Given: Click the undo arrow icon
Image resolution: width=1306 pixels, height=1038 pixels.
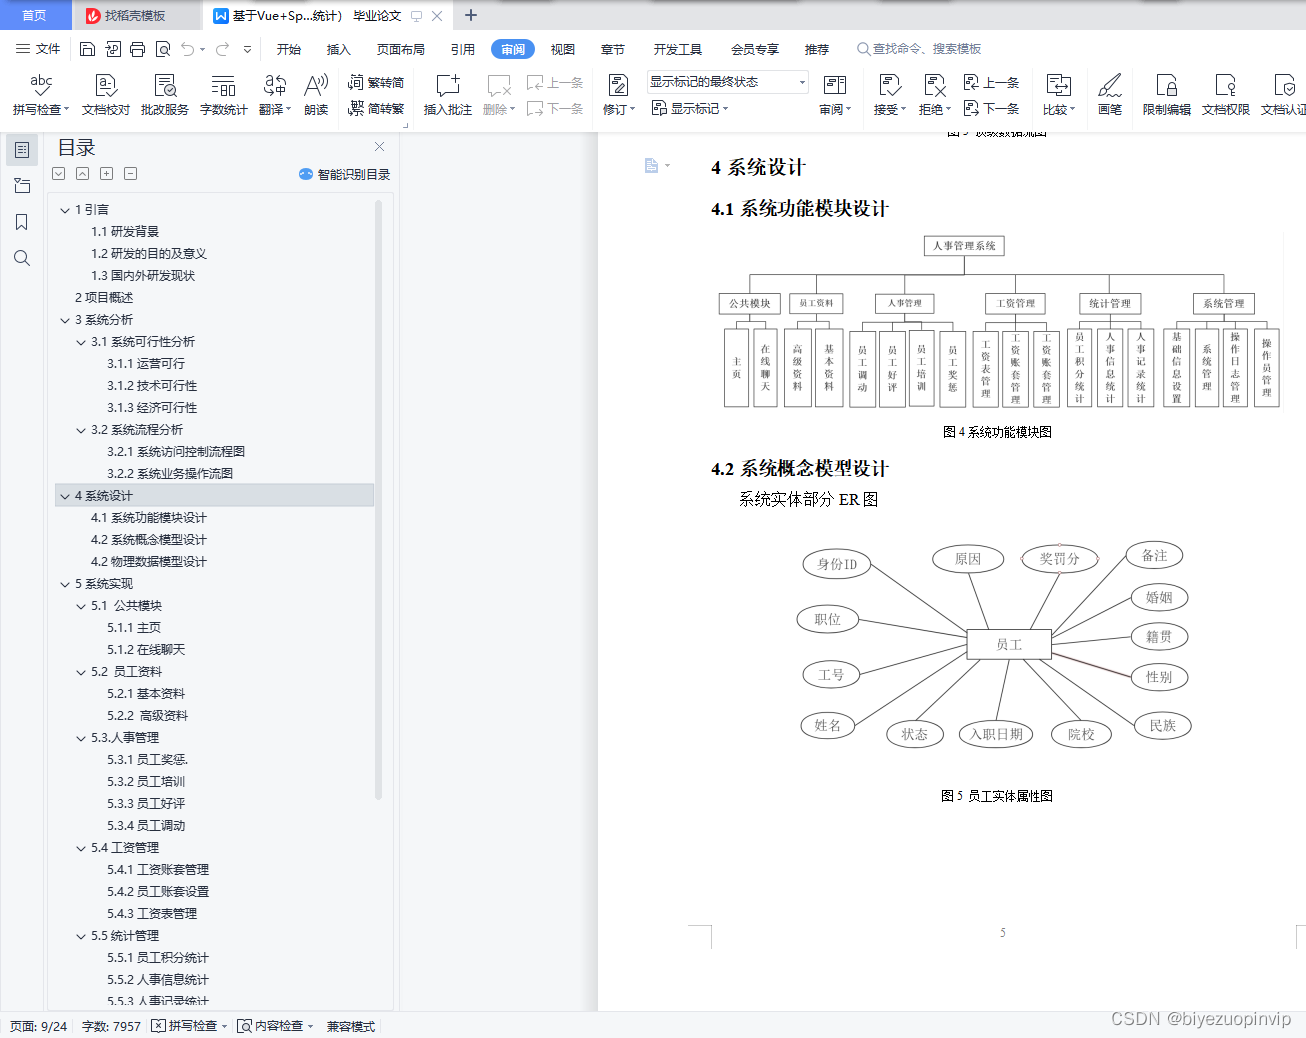Looking at the screenshot, I should 187,49.
